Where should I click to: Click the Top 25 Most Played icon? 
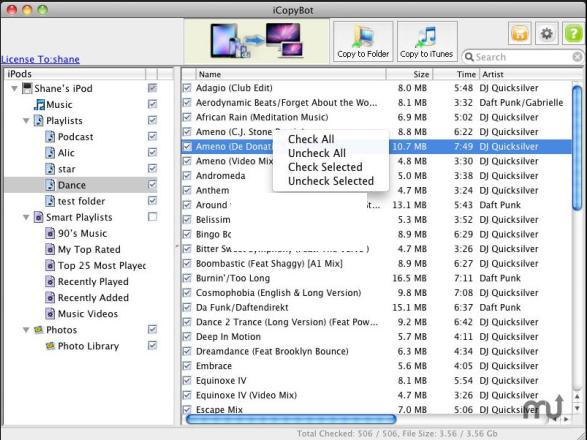point(50,265)
